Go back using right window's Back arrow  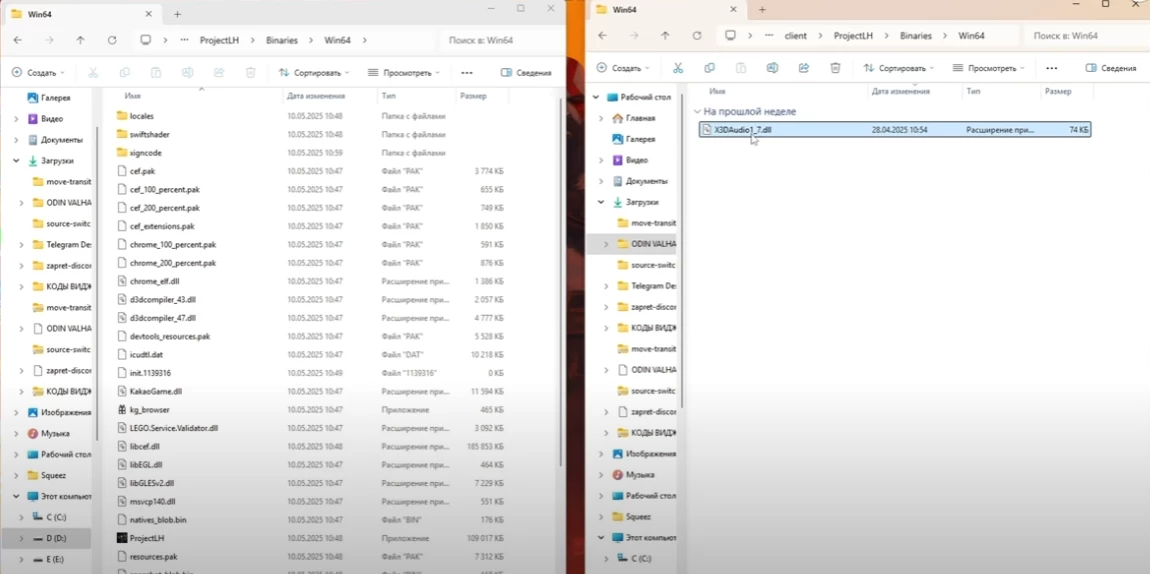coord(602,35)
